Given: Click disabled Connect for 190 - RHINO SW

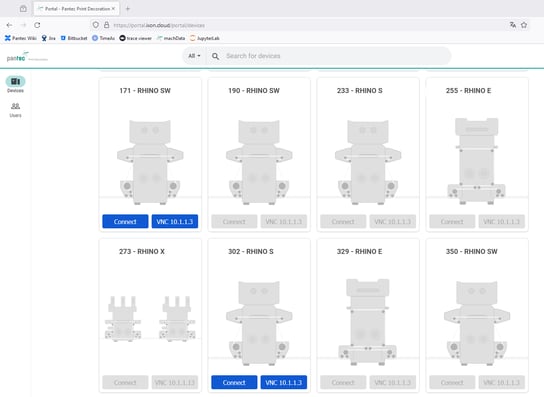Looking at the screenshot, I should pos(234,221).
